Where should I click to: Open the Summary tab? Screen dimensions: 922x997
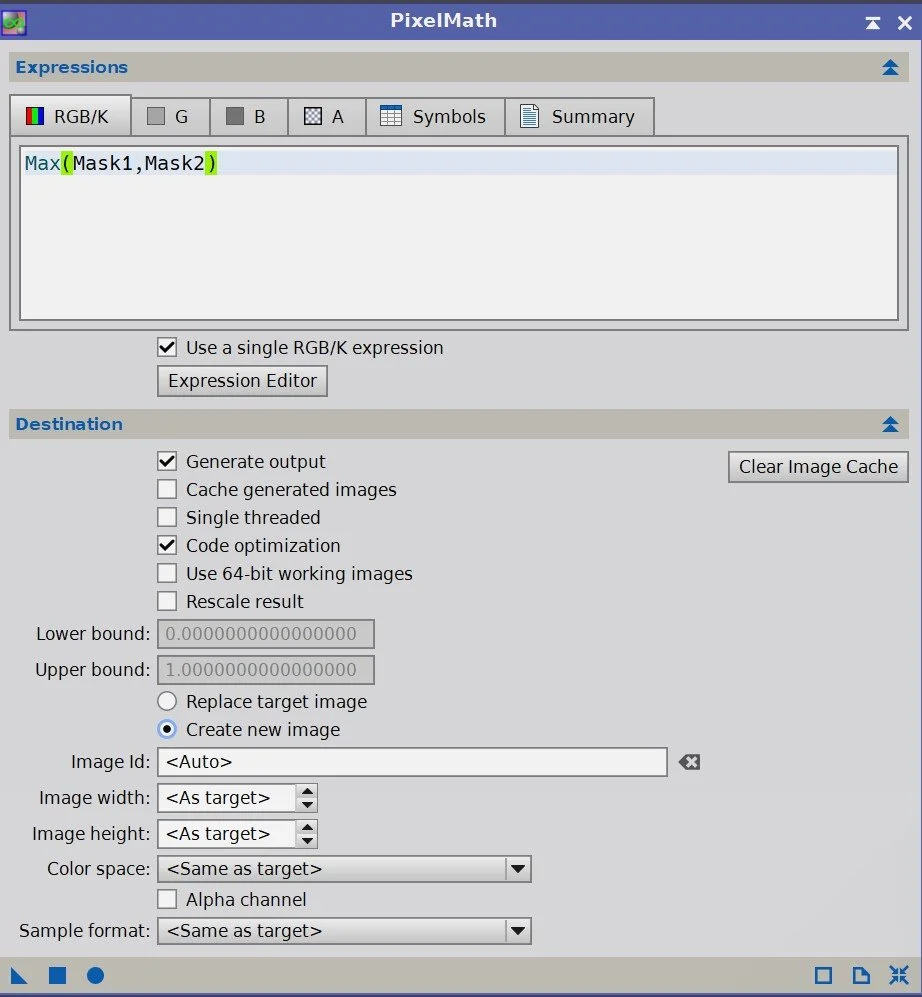click(x=579, y=116)
